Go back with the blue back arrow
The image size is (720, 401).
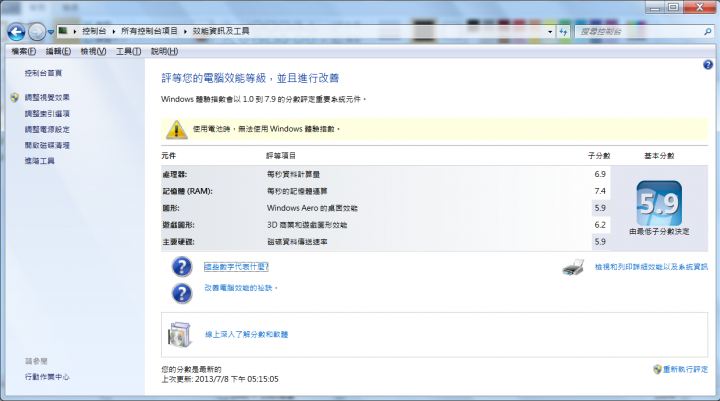[x=17, y=32]
